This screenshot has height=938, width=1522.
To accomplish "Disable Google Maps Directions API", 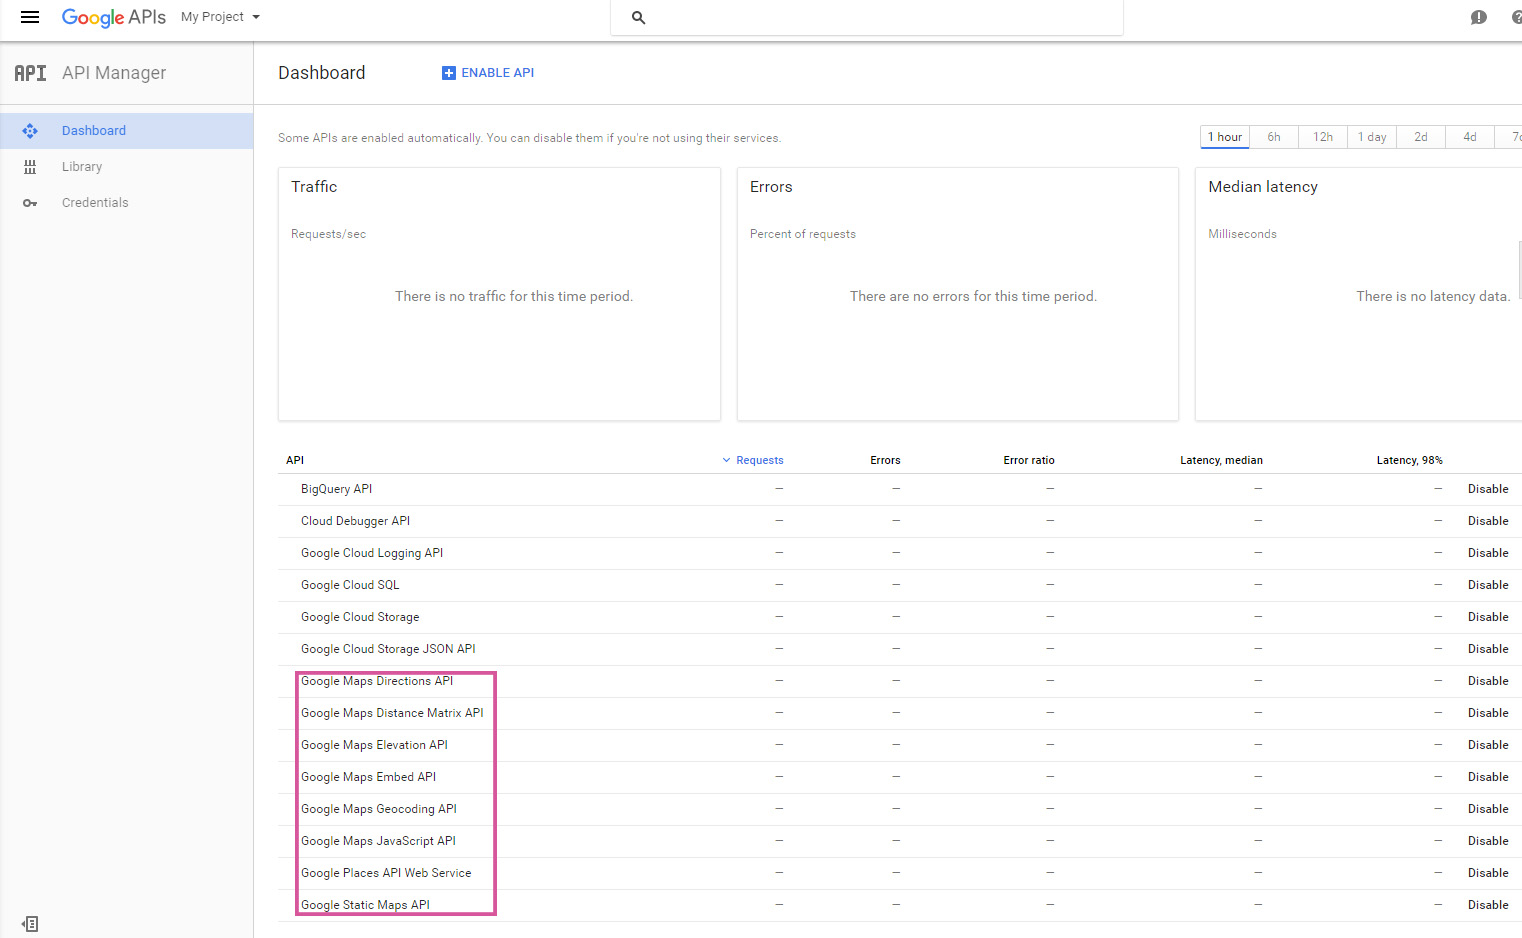I will coord(1488,681).
